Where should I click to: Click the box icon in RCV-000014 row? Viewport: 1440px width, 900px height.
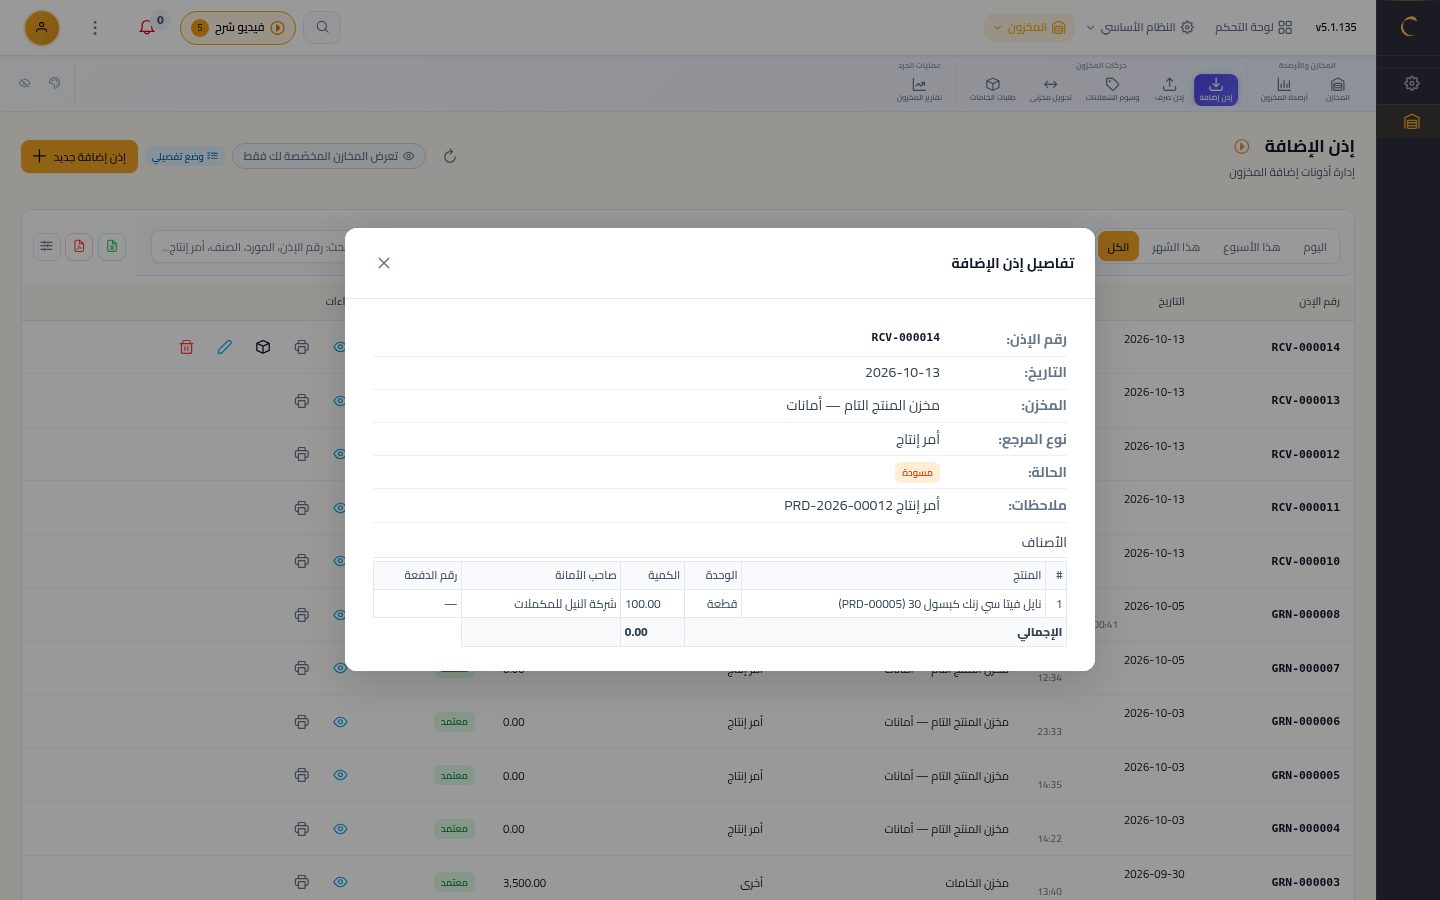tap(263, 347)
